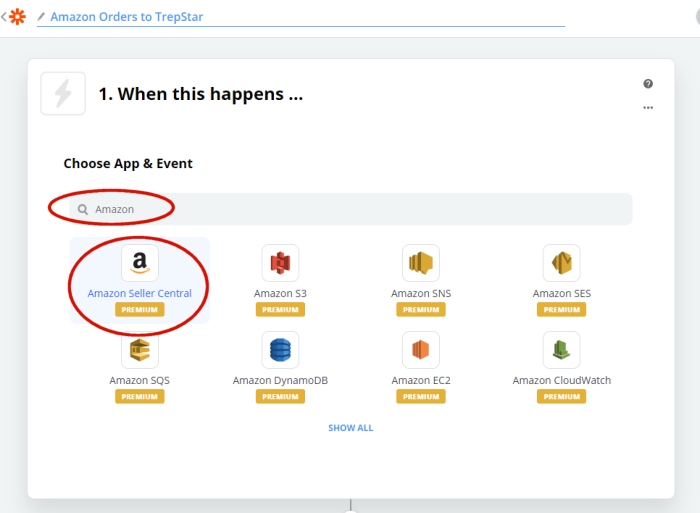Click the Amazon SQS text label
The width and height of the screenshot is (700, 513).
point(140,380)
